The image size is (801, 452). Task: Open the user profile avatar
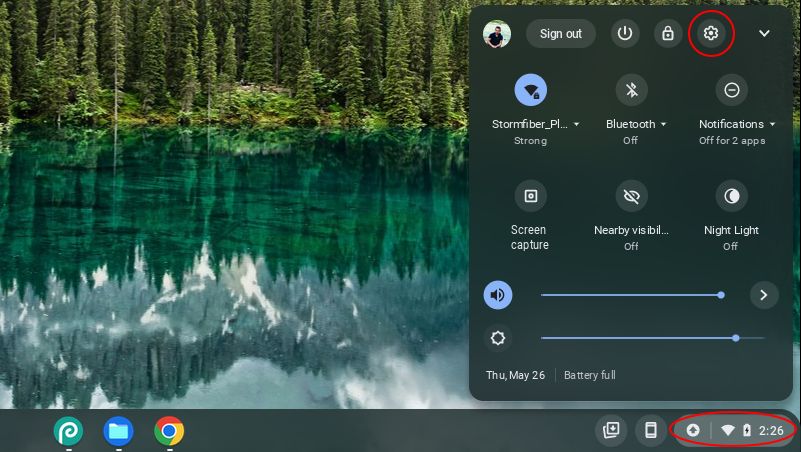pyautogui.click(x=497, y=34)
